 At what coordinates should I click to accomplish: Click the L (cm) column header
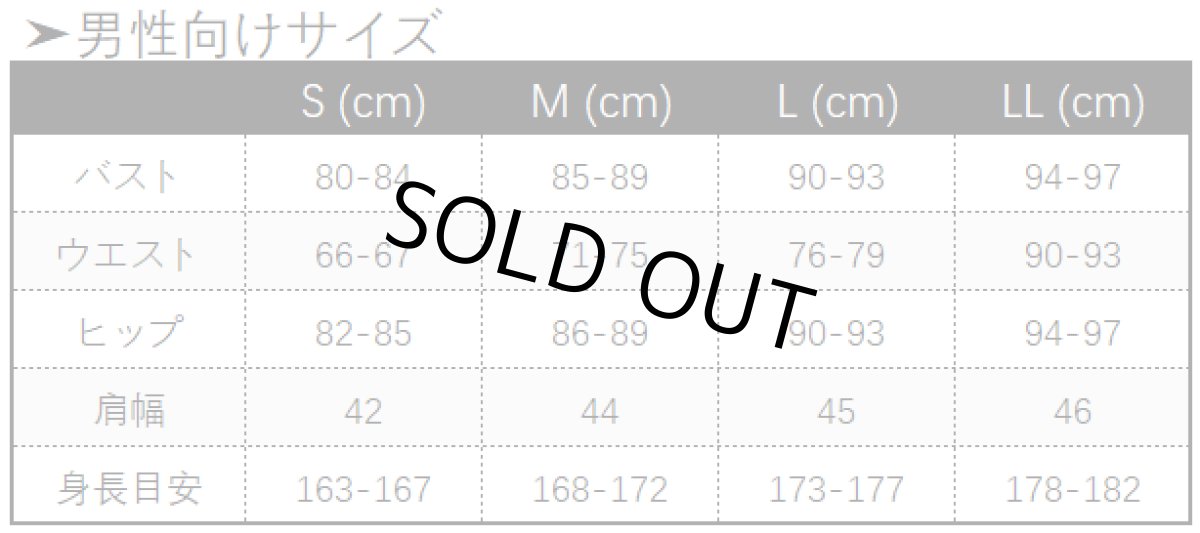[836, 102]
